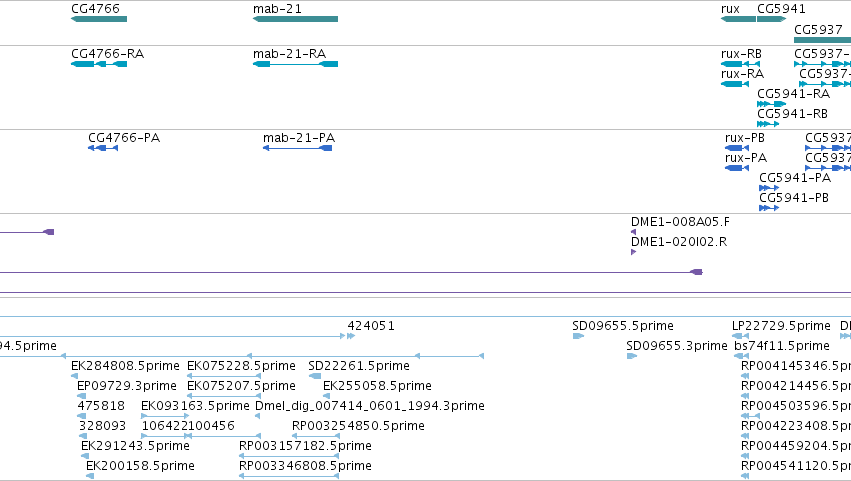Click the rux gene arrow
Image resolution: width=851 pixels, height=481 pixels.
[738, 19]
